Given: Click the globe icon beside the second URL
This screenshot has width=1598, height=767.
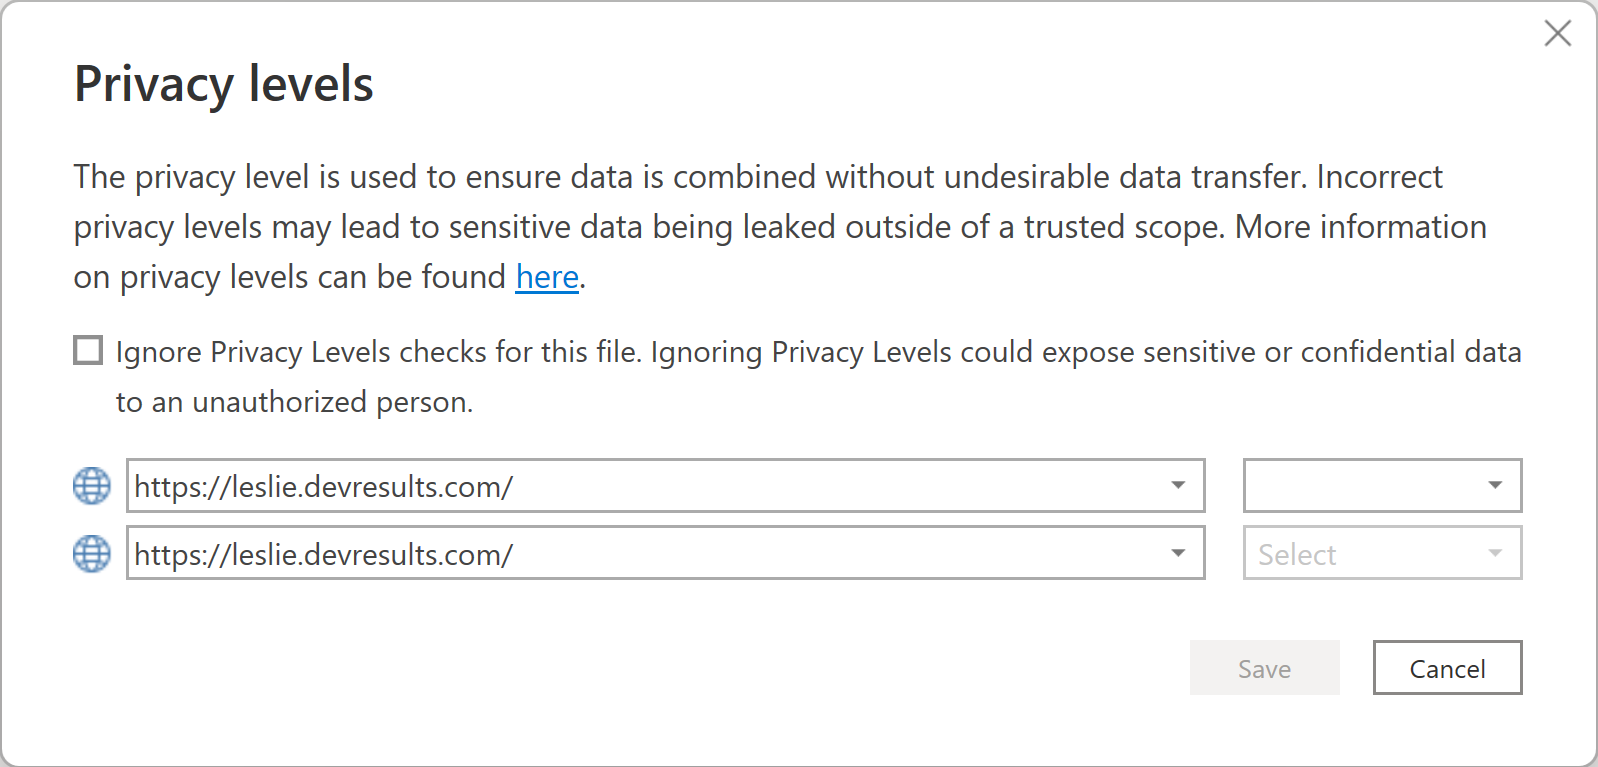Looking at the screenshot, I should [x=92, y=553].
